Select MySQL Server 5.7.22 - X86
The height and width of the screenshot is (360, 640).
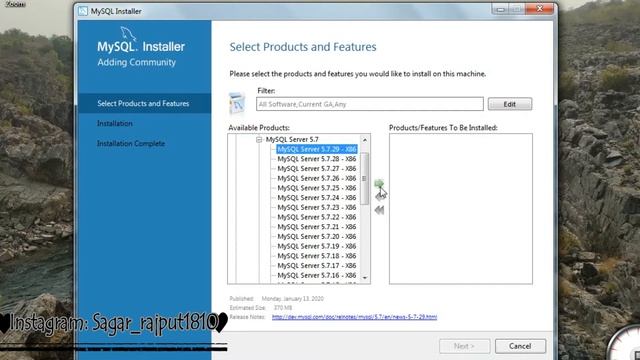(317, 217)
